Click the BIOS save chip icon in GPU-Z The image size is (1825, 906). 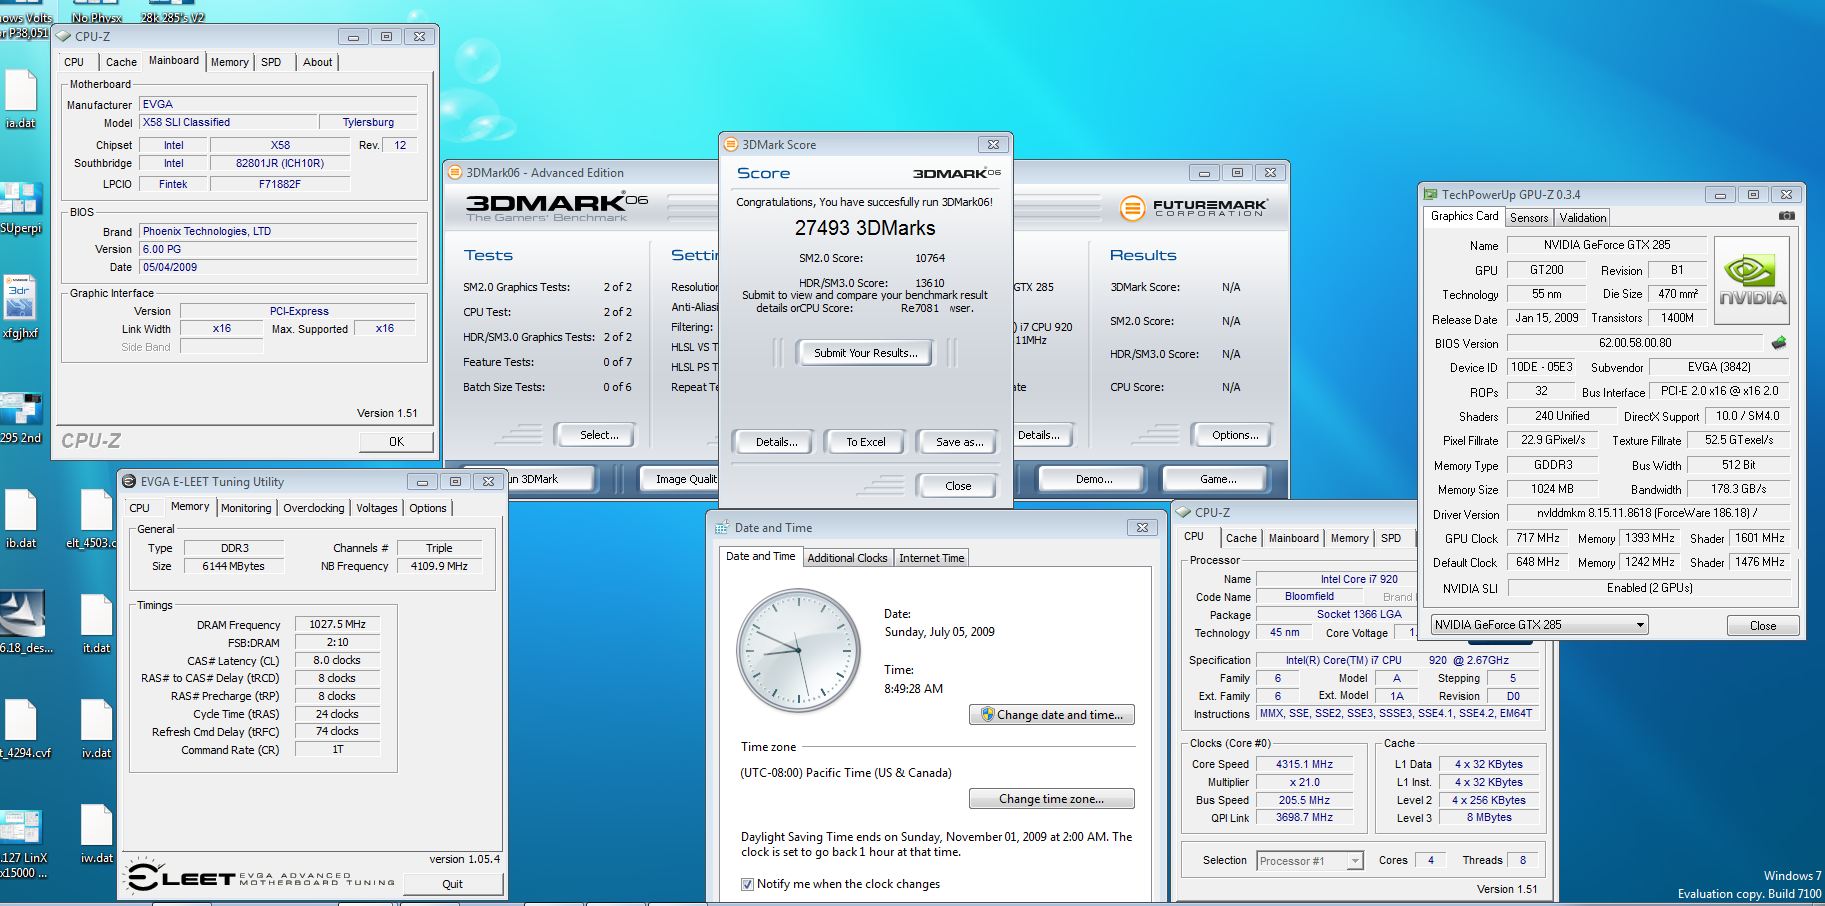(x=1778, y=343)
